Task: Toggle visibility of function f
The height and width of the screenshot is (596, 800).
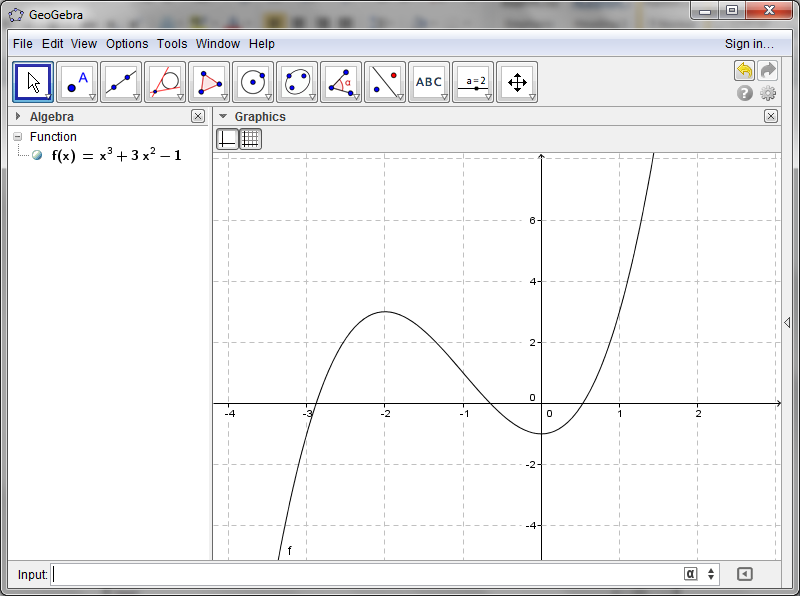Action: (x=38, y=155)
